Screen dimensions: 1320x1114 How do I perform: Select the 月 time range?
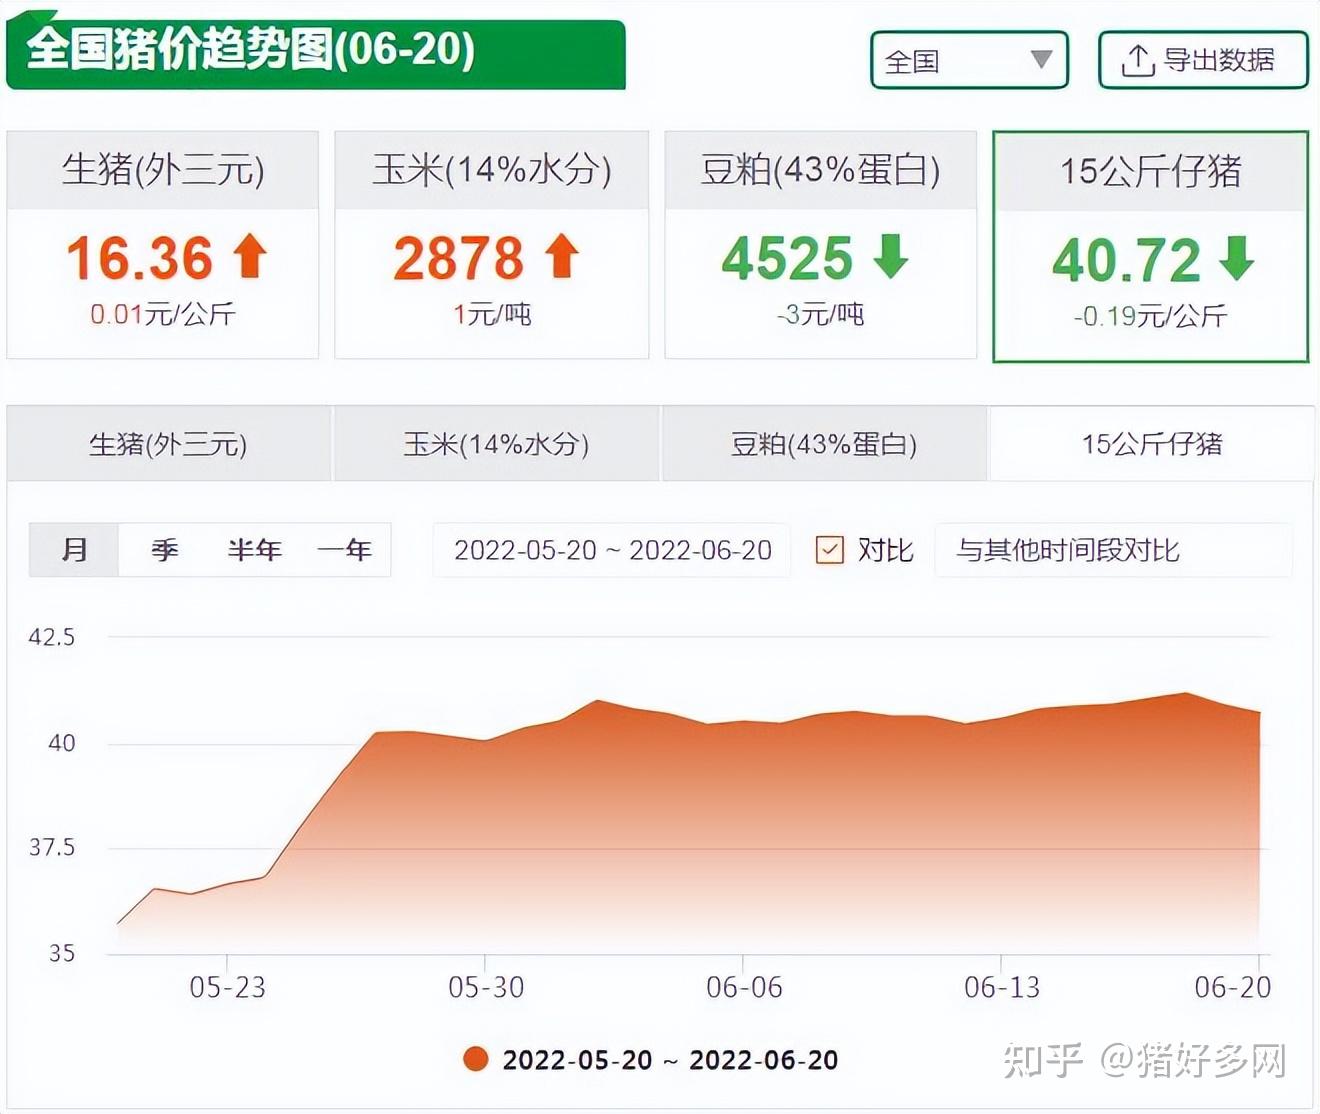(74, 550)
